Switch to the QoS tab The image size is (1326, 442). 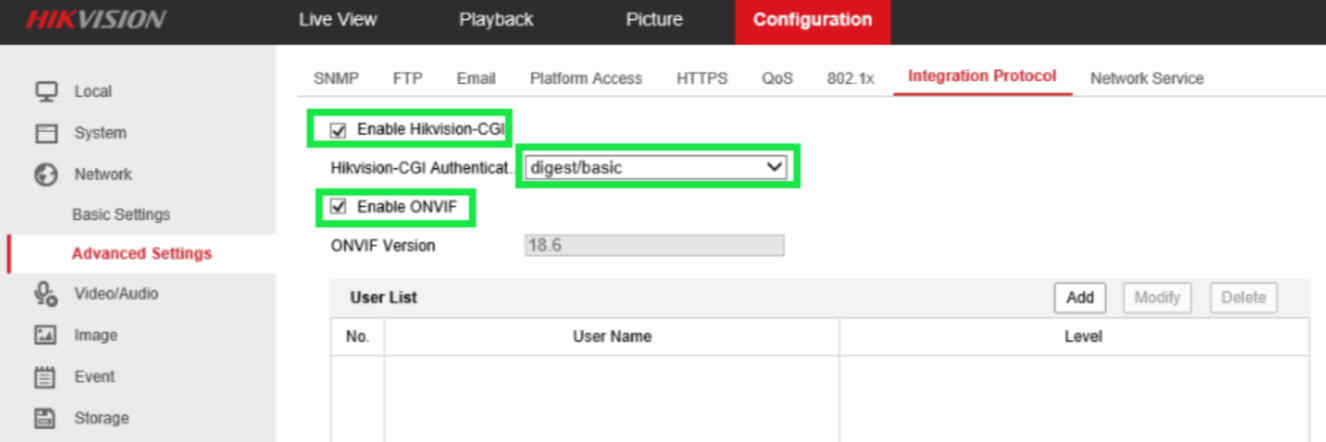tap(777, 78)
